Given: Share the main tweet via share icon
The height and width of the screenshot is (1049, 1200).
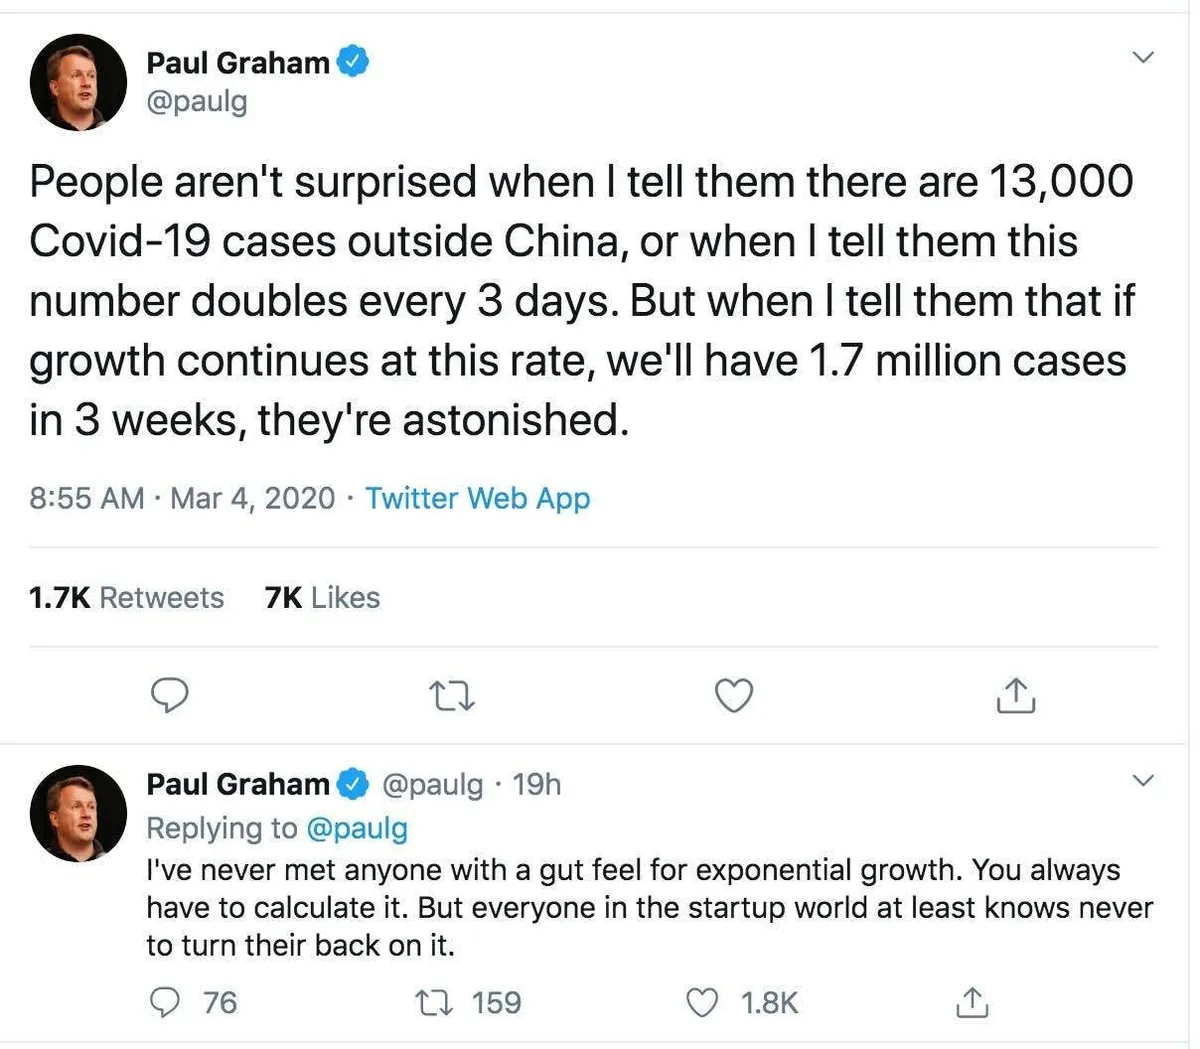Looking at the screenshot, I should coord(1015,695).
